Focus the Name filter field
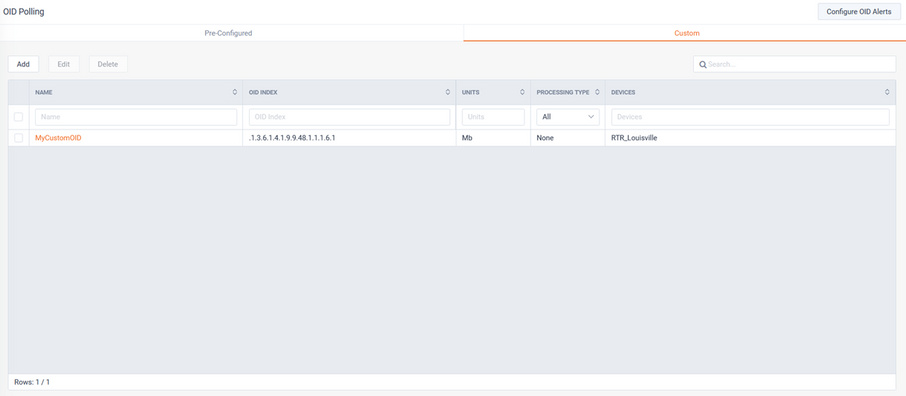Image resolution: width=906 pixels, height=396 pixels. 136,117
